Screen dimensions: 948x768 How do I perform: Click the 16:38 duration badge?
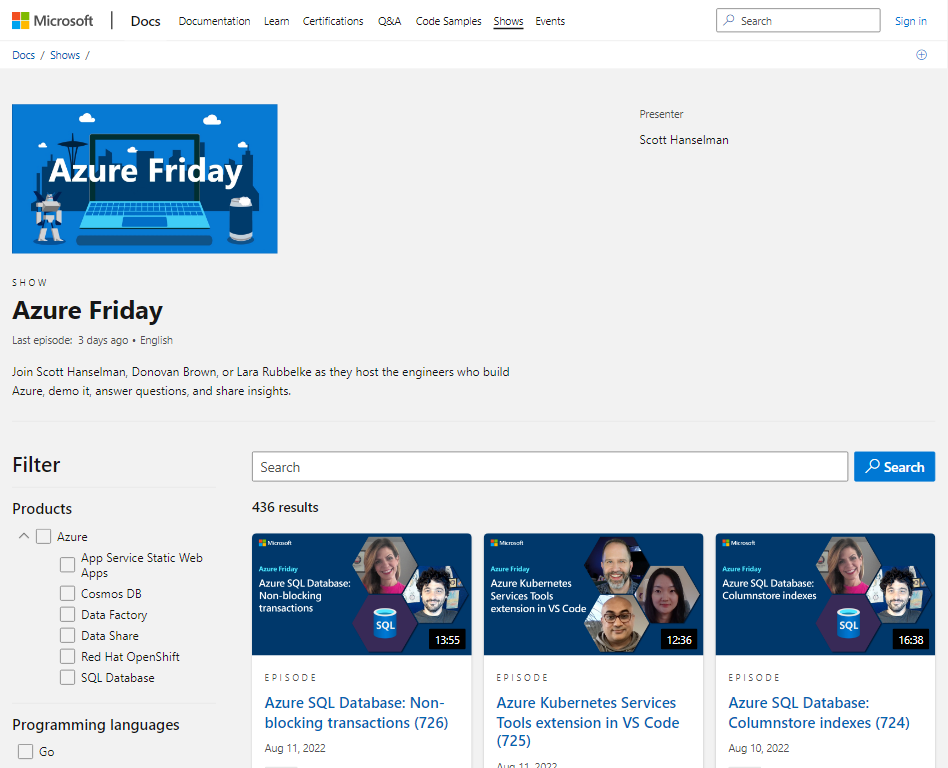coord(911,640)
